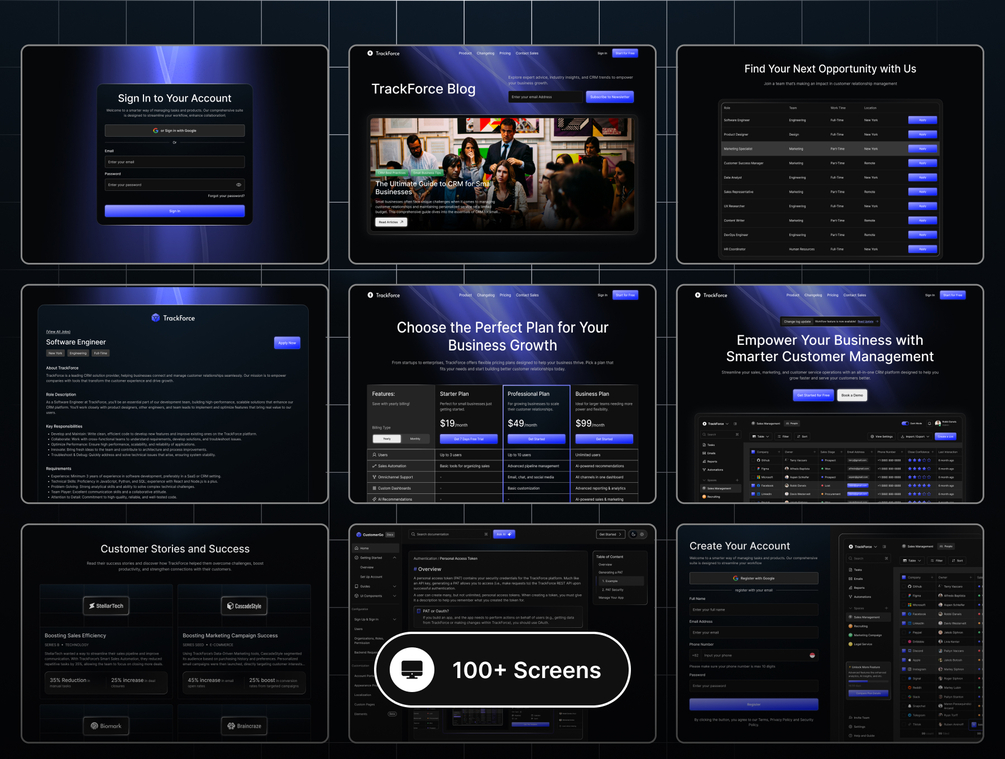Click Braincraze logo in Customer Stories
This screenshot has height=759, width=1005.
coord(244,726)
